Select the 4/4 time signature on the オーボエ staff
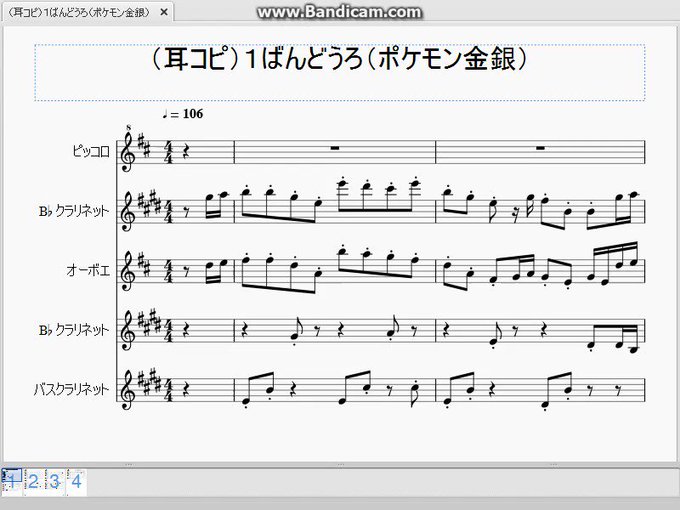 coord(168,271)
